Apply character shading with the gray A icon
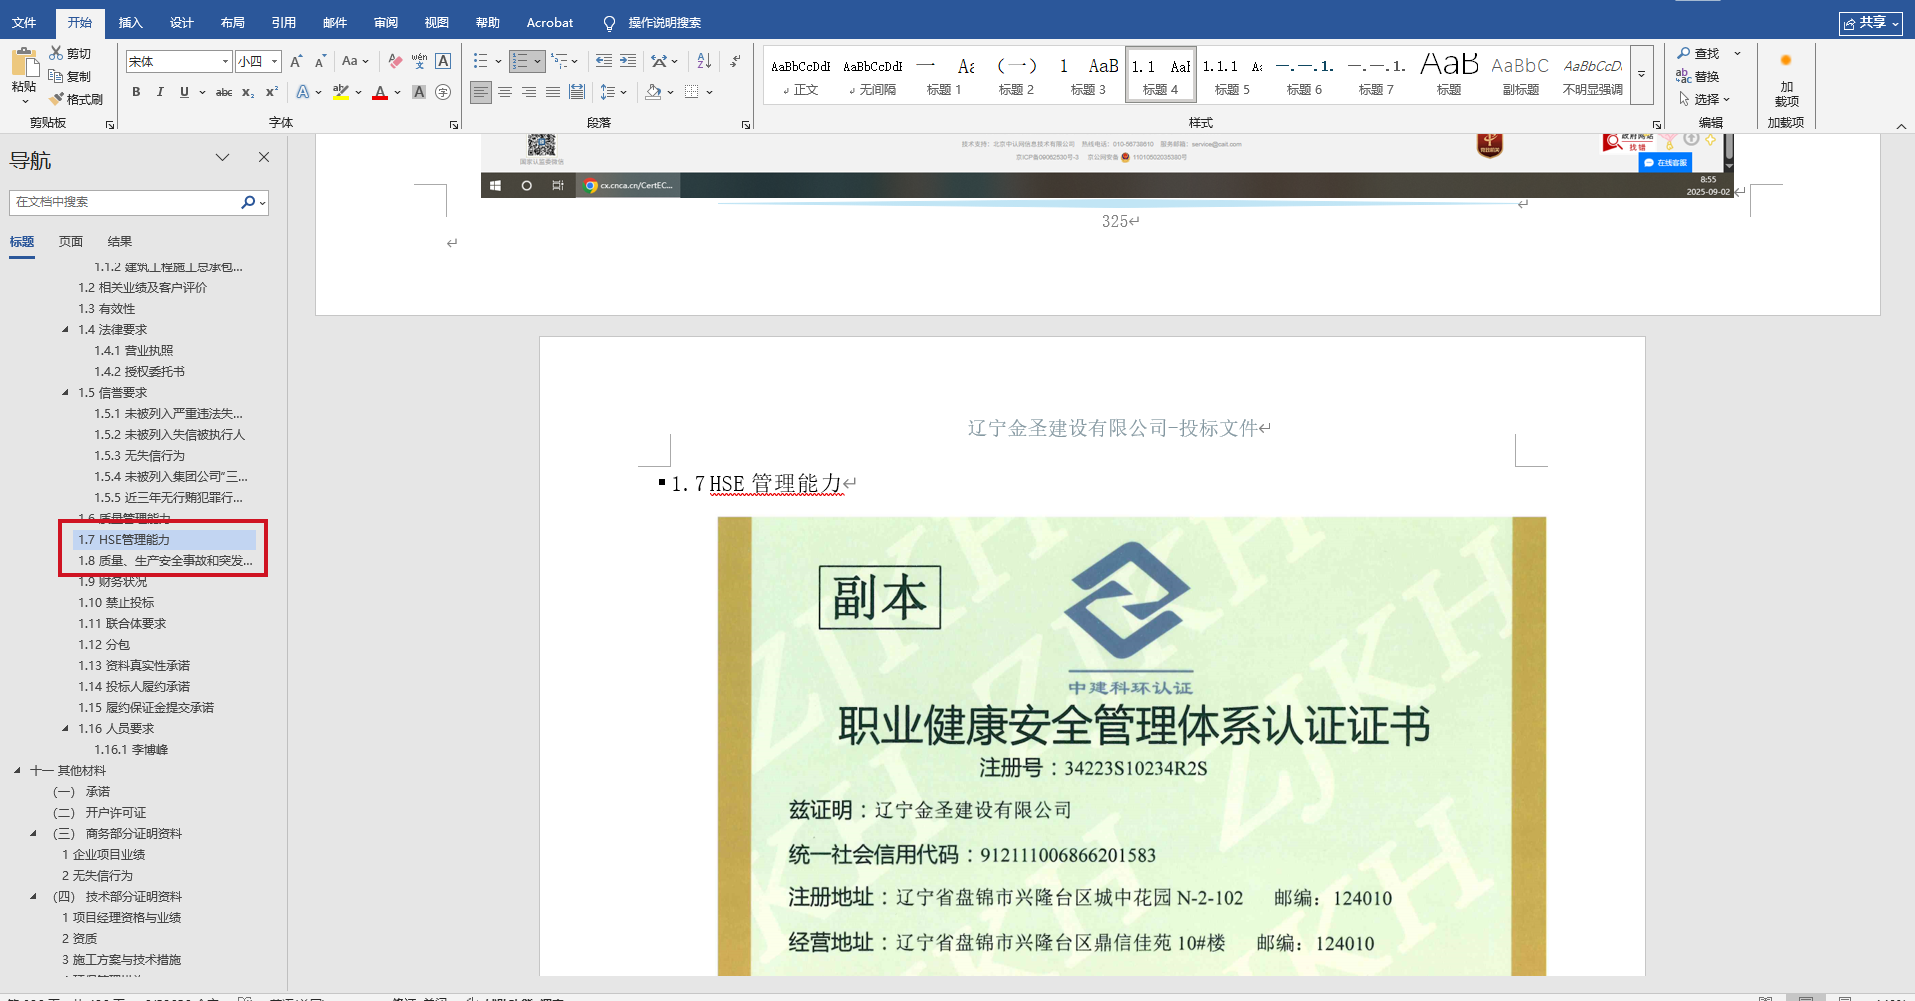The height and width of the screenshot is (1001, 1915). tap(419, 92)
